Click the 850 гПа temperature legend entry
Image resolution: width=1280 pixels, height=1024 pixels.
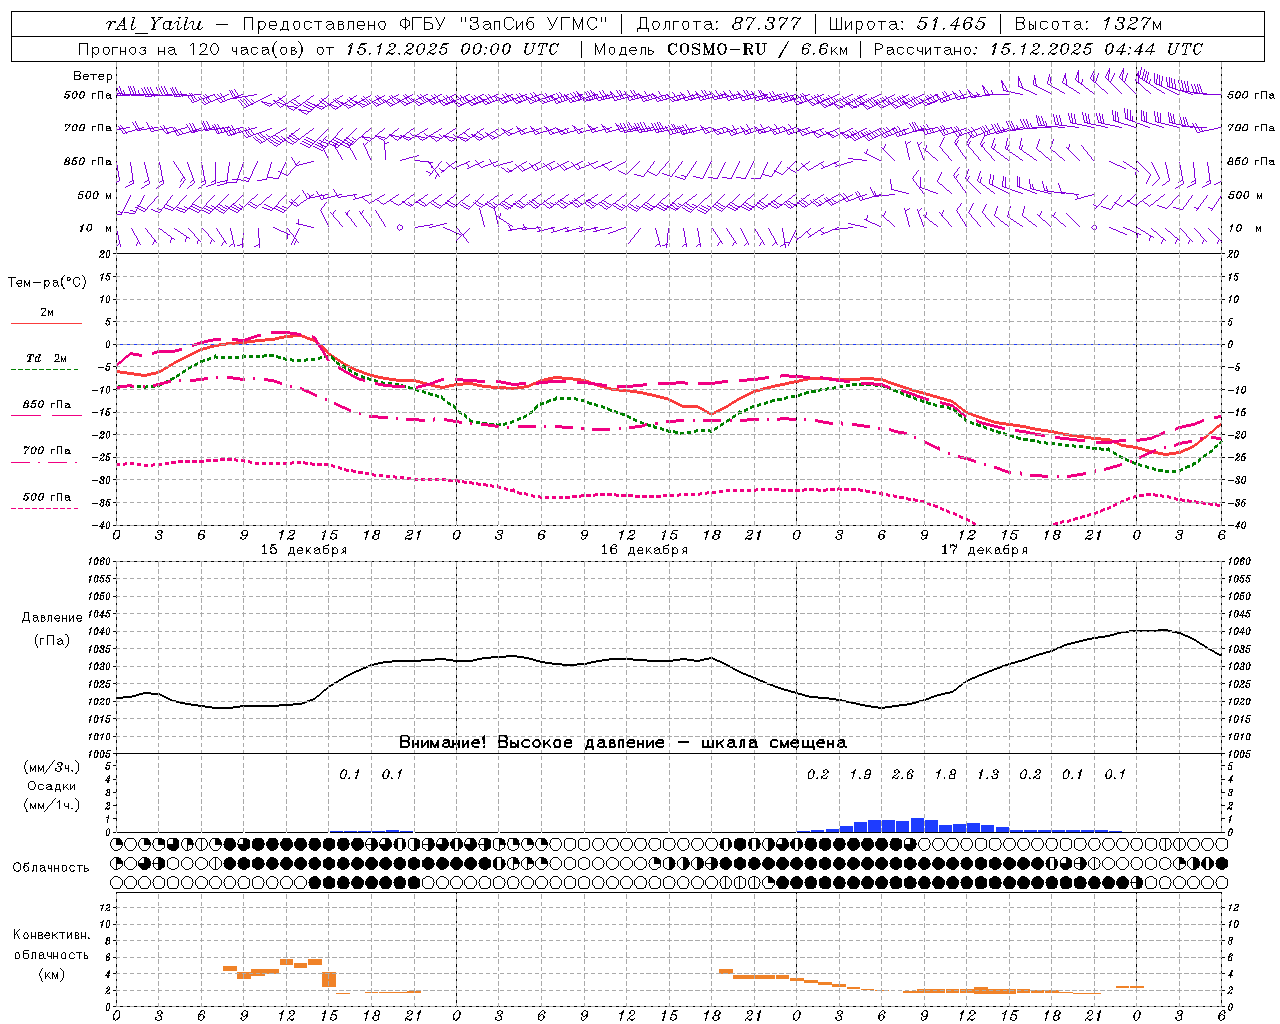tap(47, 404)
